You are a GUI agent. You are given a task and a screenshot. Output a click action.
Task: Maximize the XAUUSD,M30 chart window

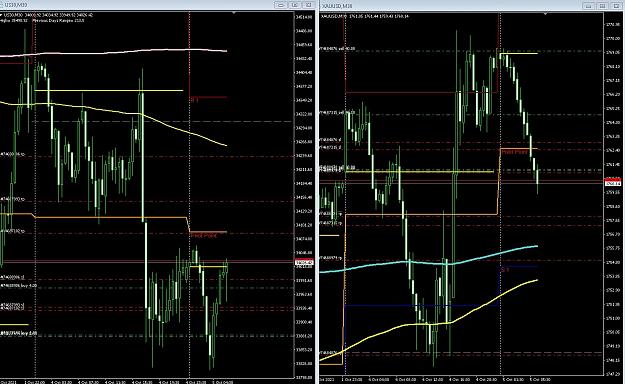pos(603,6)
